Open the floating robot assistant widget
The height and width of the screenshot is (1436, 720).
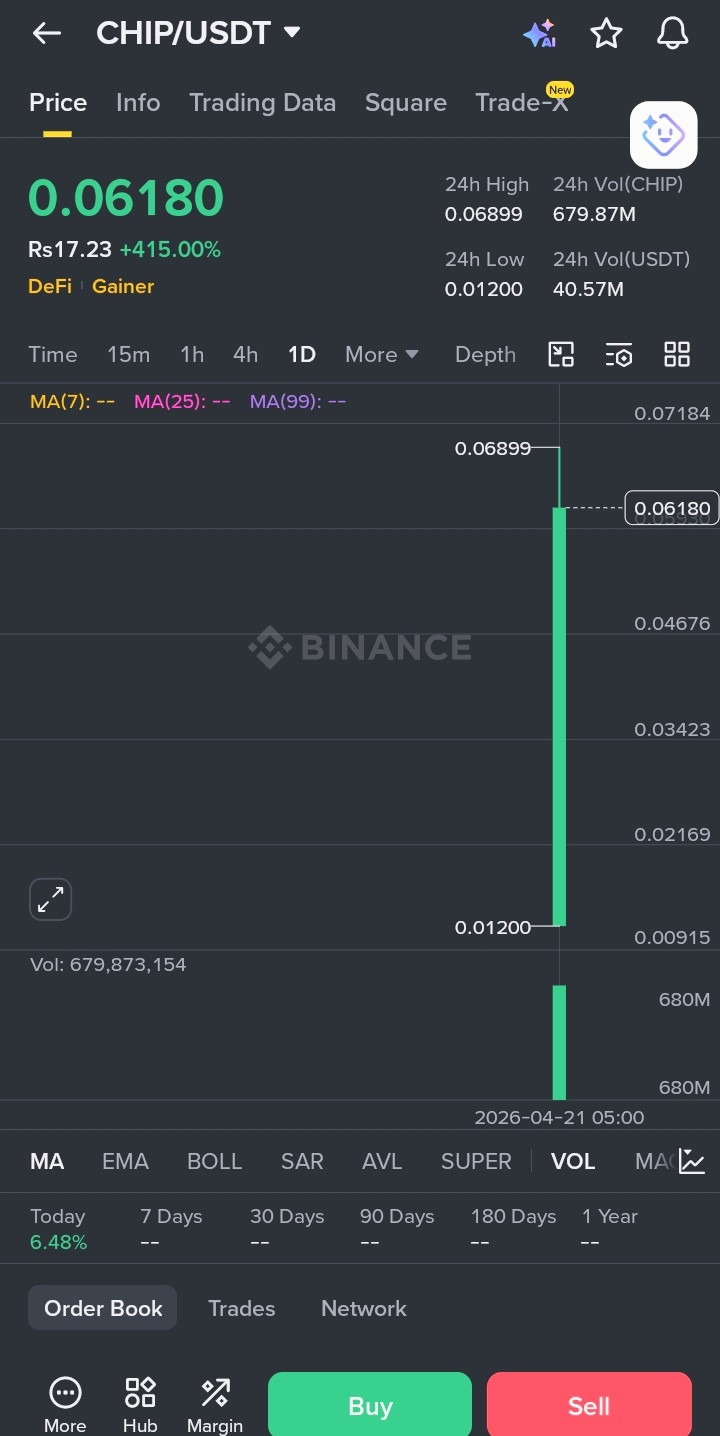coord(663,134)
